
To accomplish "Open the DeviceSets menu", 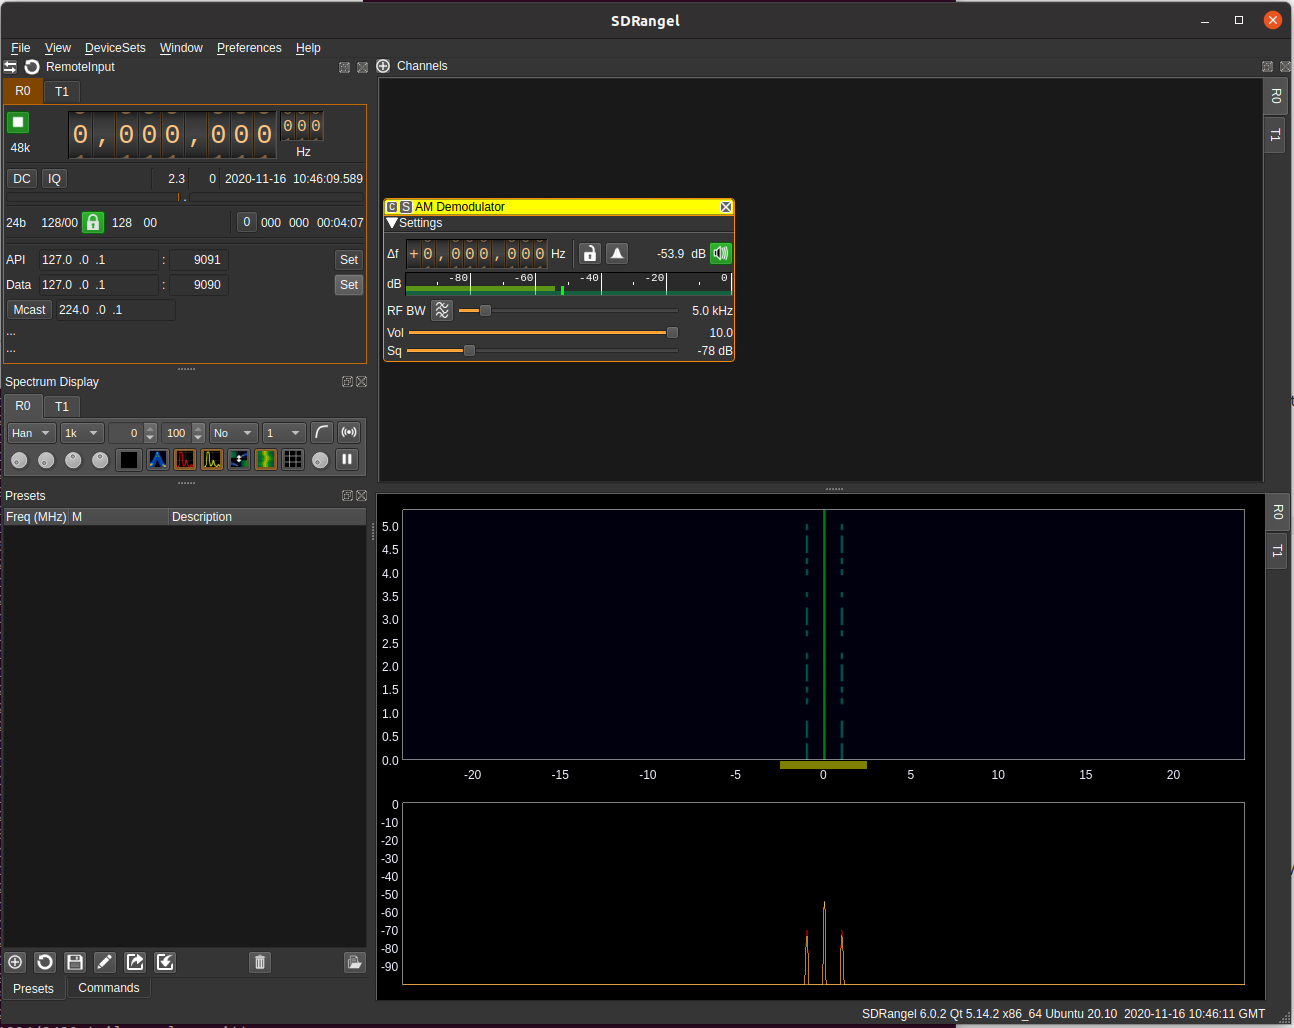I will coord(115,48).
